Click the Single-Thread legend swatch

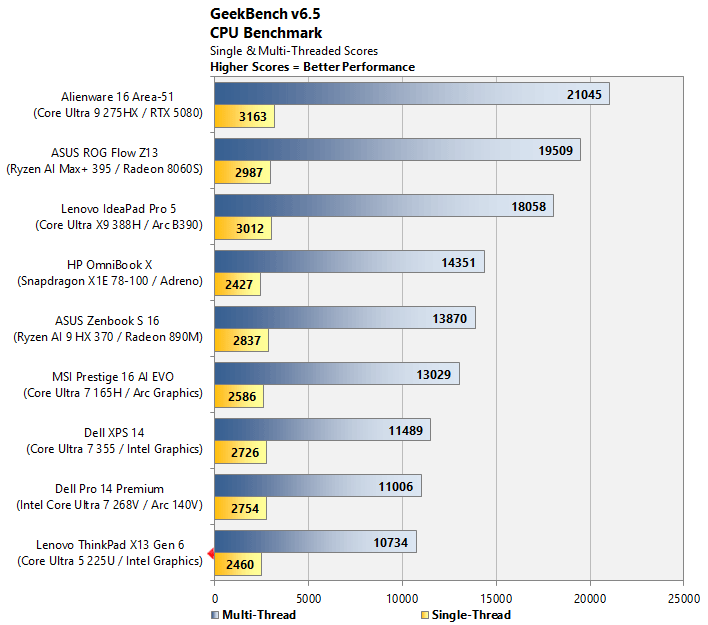point(424,615)
